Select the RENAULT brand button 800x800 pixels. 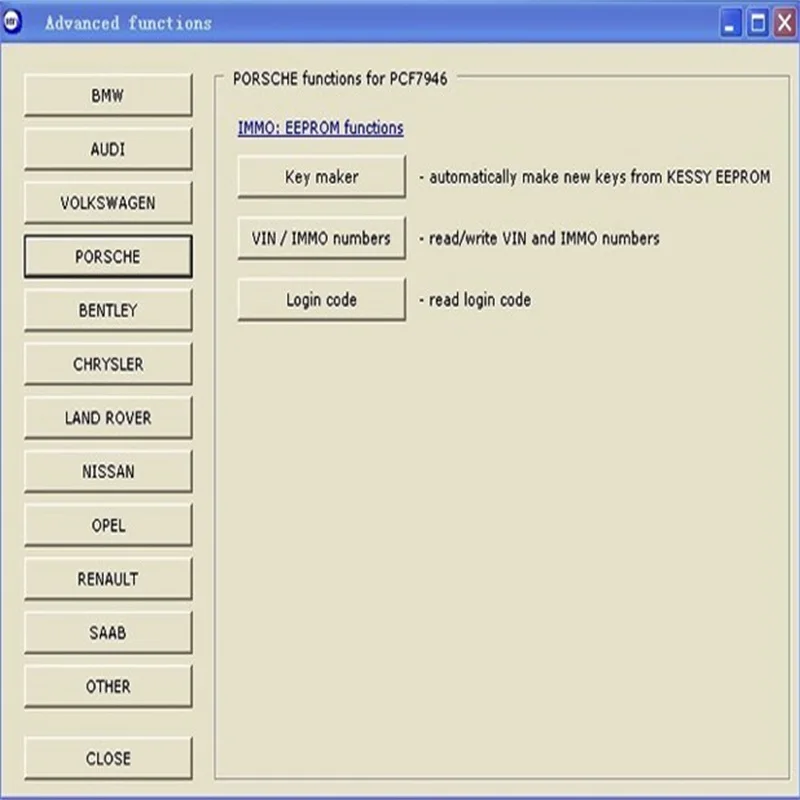(x=108, y=579)
